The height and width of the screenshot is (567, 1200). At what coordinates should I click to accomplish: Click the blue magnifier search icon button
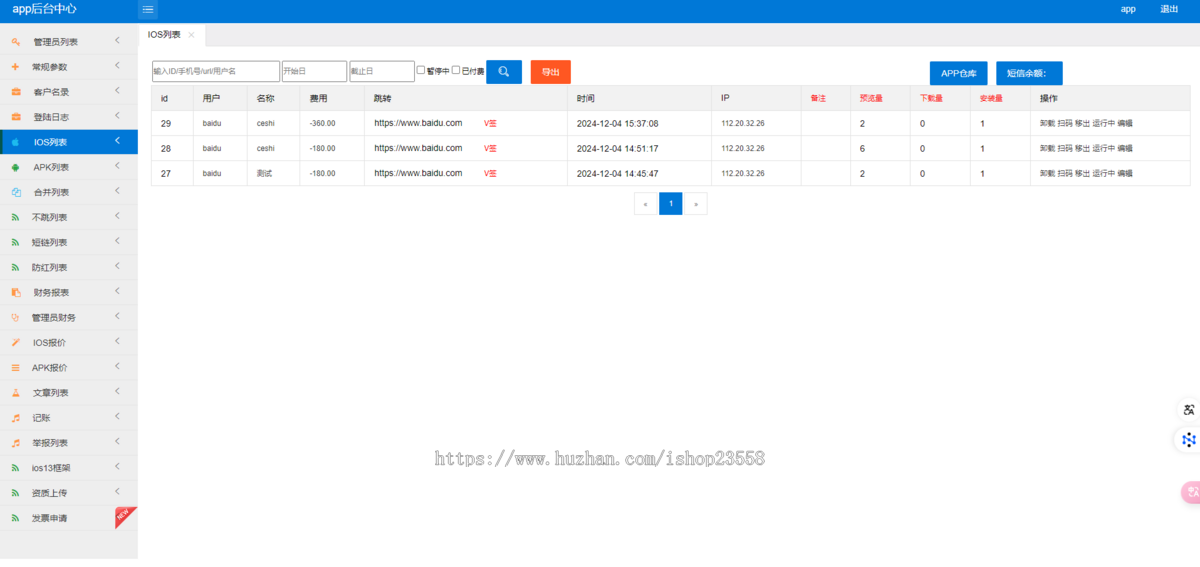coord(504,72)
